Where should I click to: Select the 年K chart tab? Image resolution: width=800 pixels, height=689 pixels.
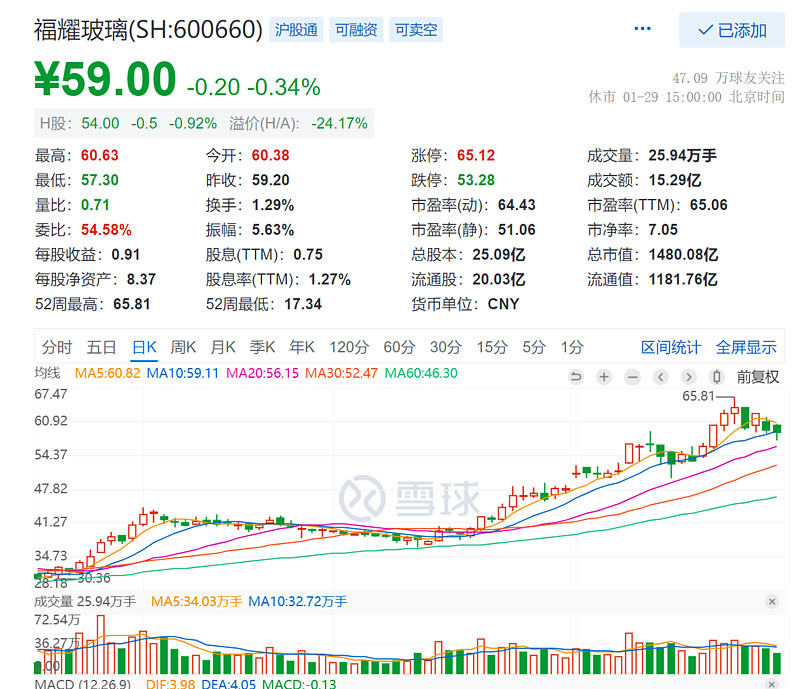302,348
